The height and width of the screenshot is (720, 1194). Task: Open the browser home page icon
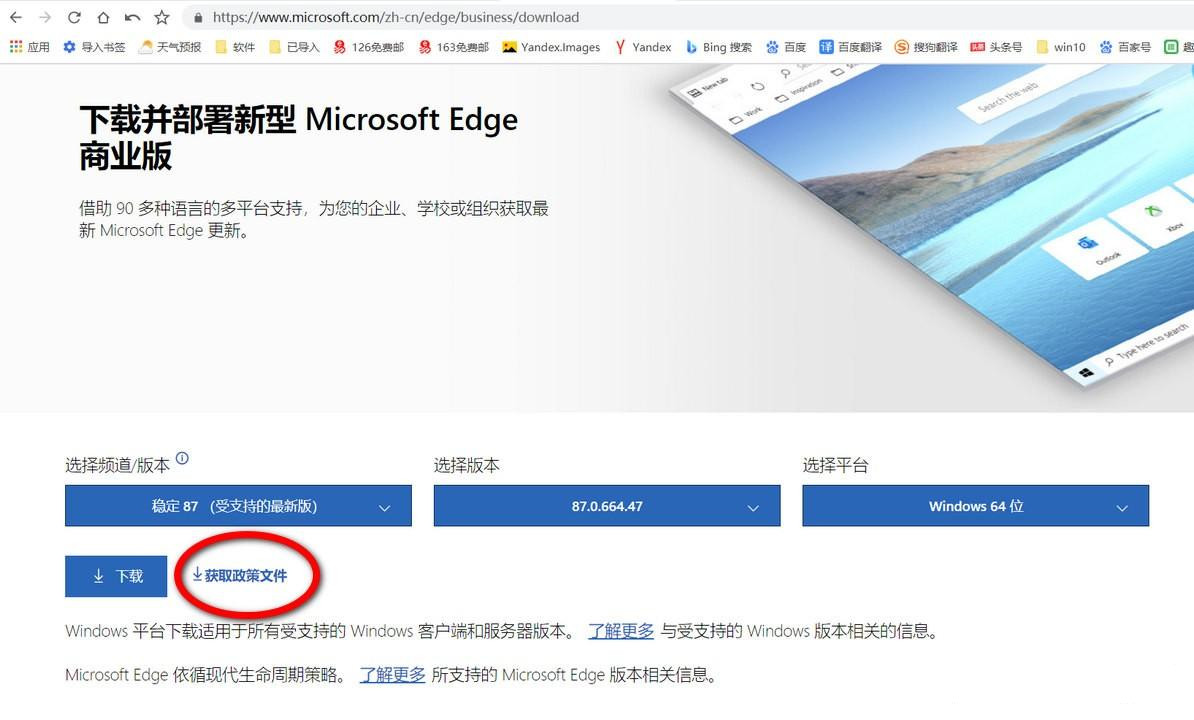(x=103, y=17)
